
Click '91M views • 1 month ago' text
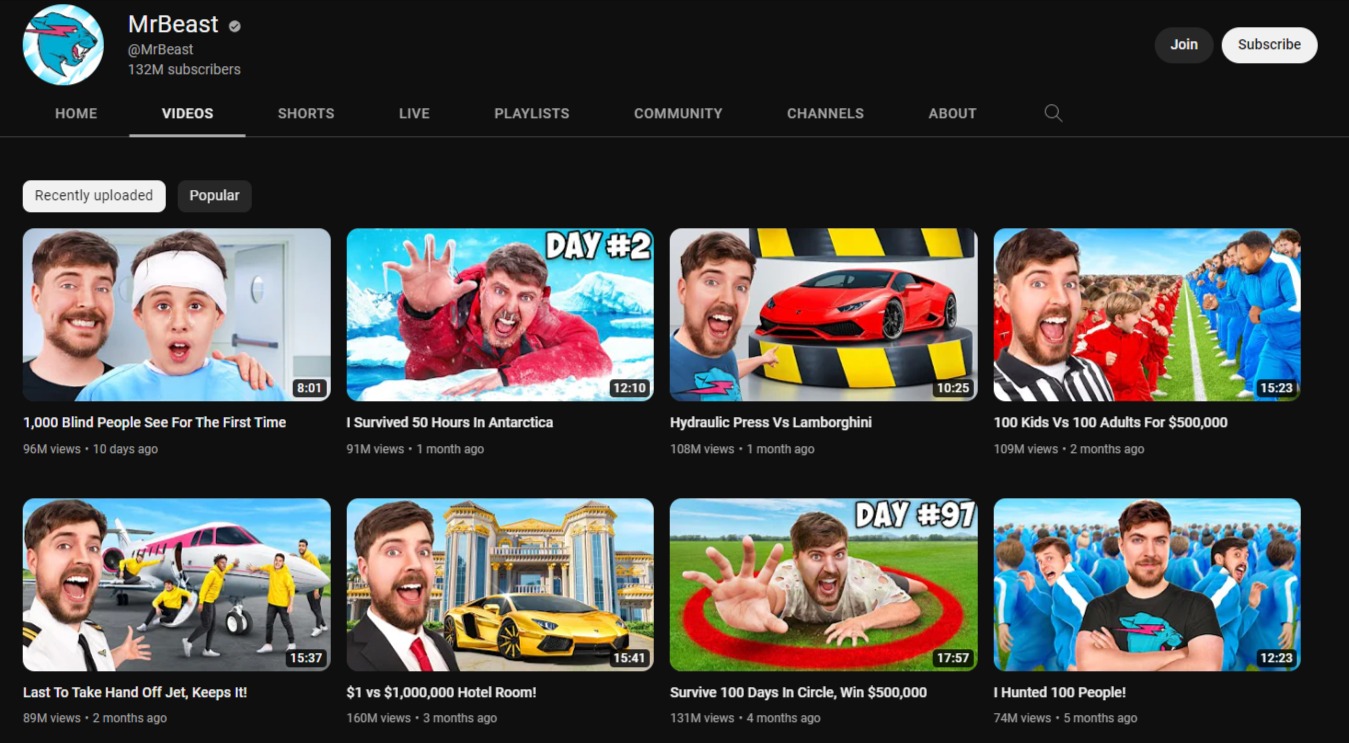point(415,449)
